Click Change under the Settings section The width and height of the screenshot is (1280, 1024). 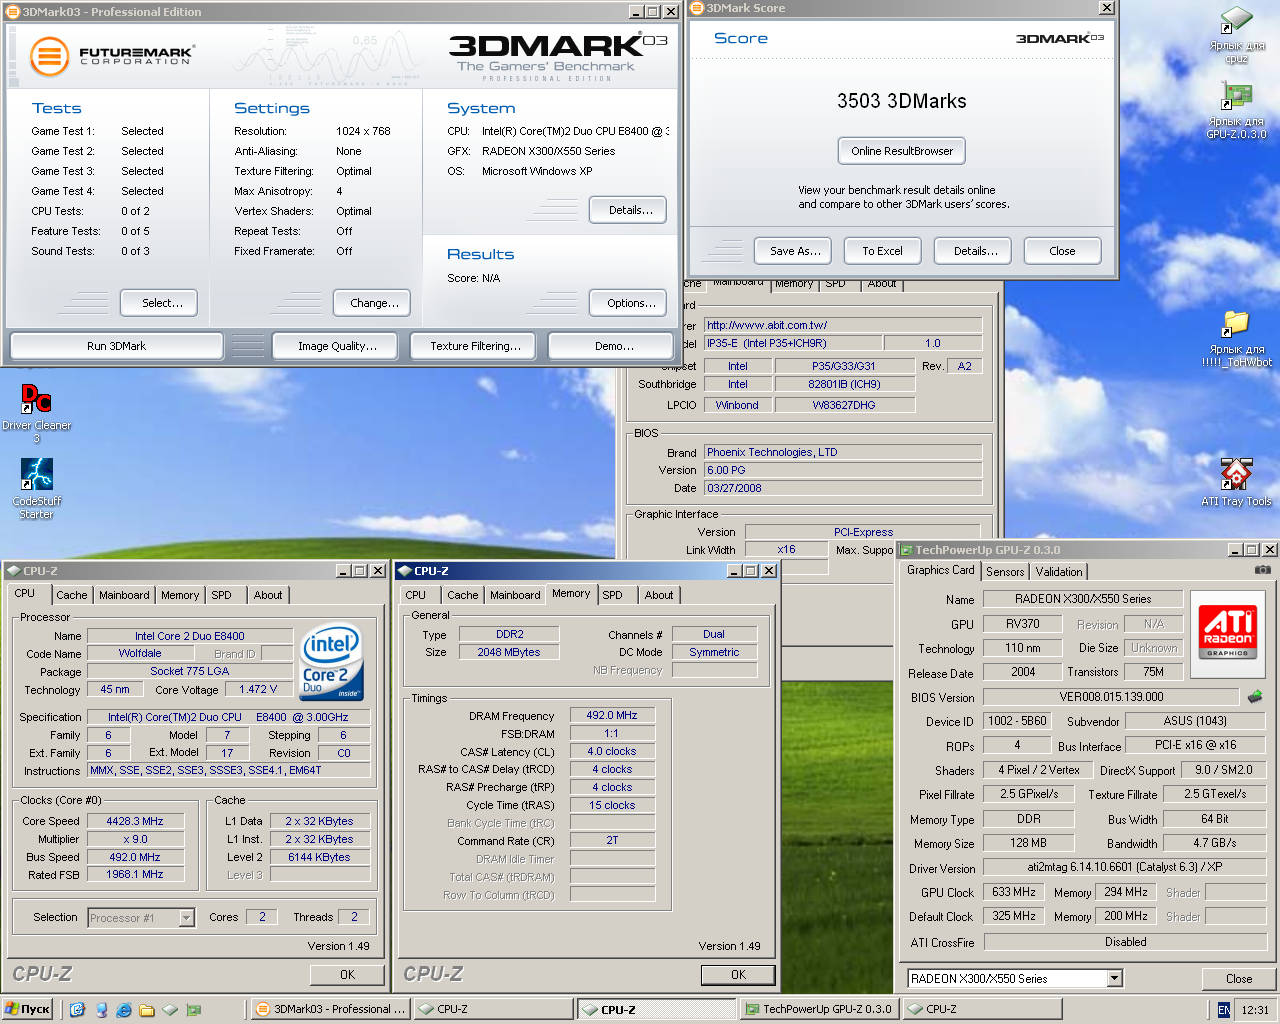click(372, 303)
